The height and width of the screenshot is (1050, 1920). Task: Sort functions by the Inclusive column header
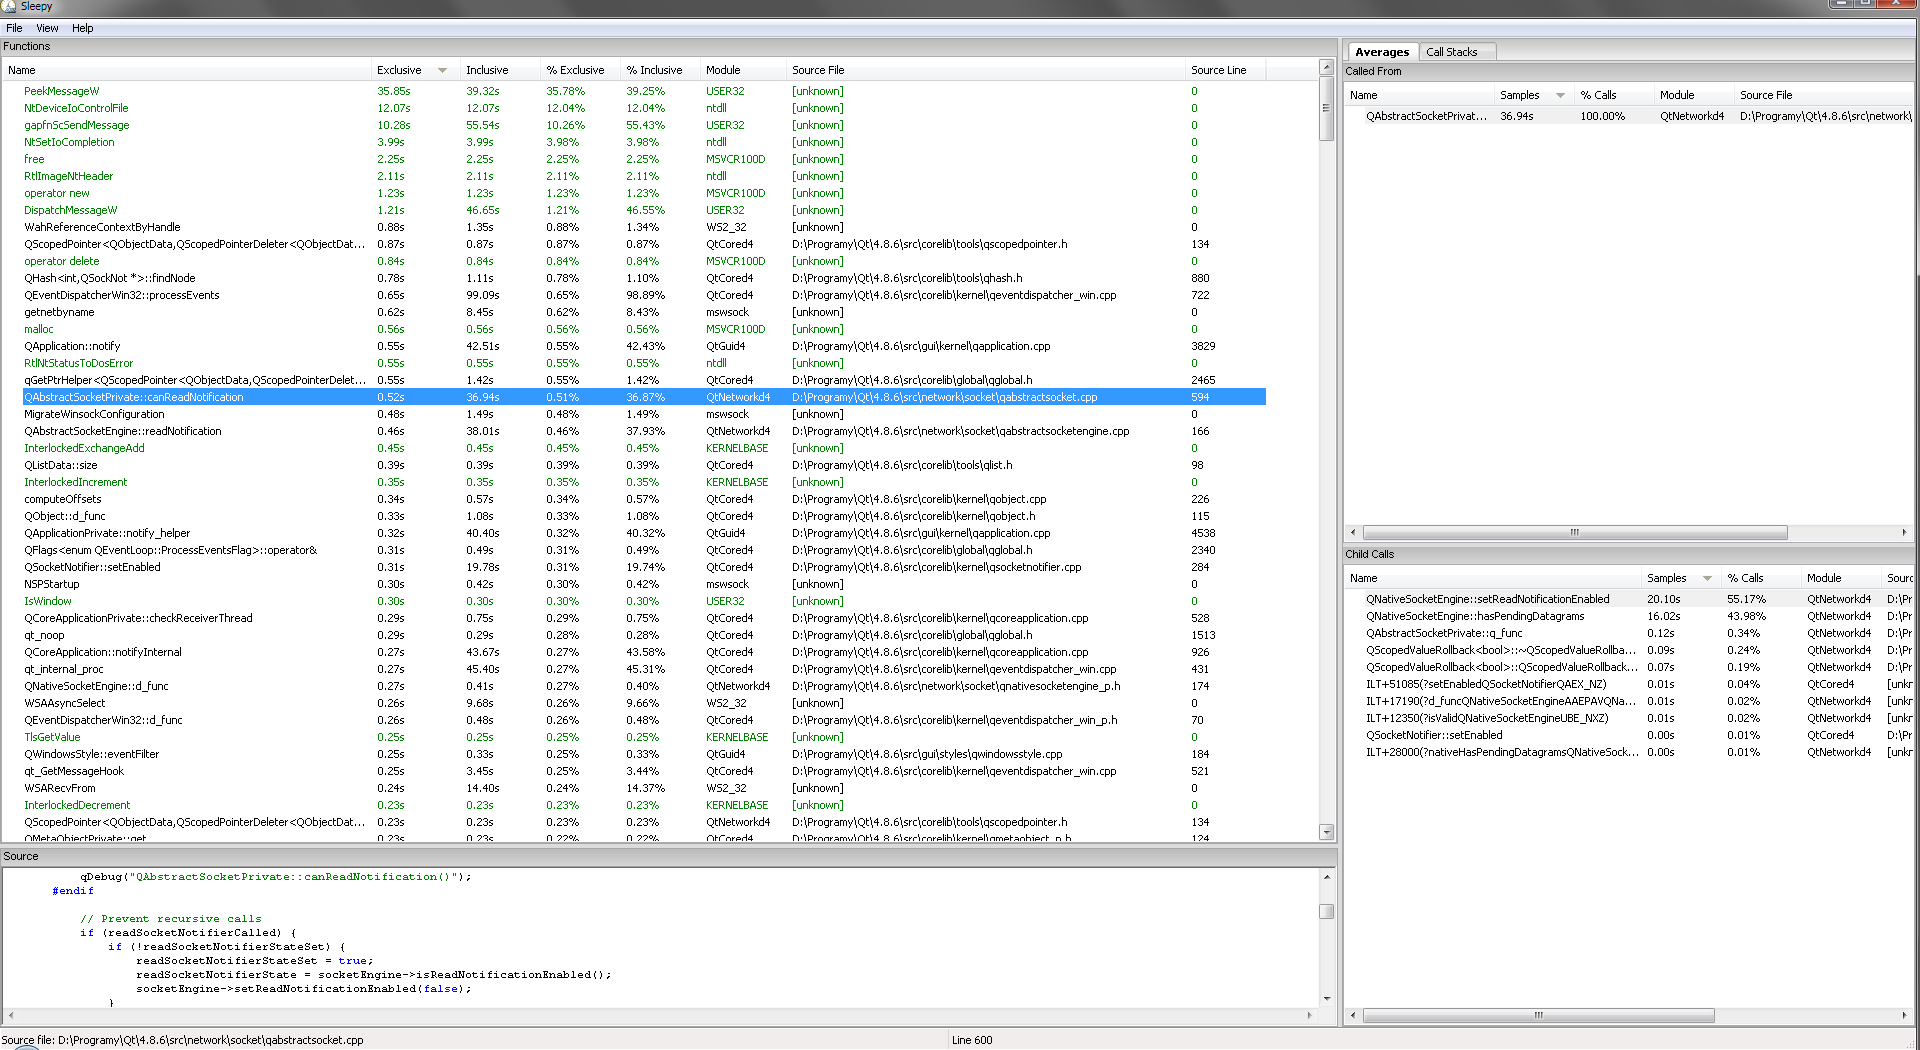pos(487,70)
